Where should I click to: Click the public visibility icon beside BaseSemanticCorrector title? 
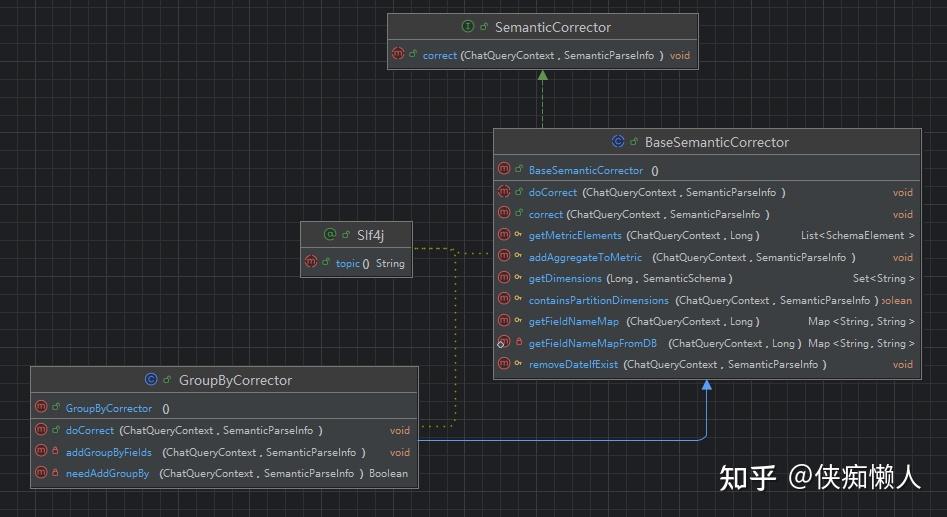tap(634, 142)
